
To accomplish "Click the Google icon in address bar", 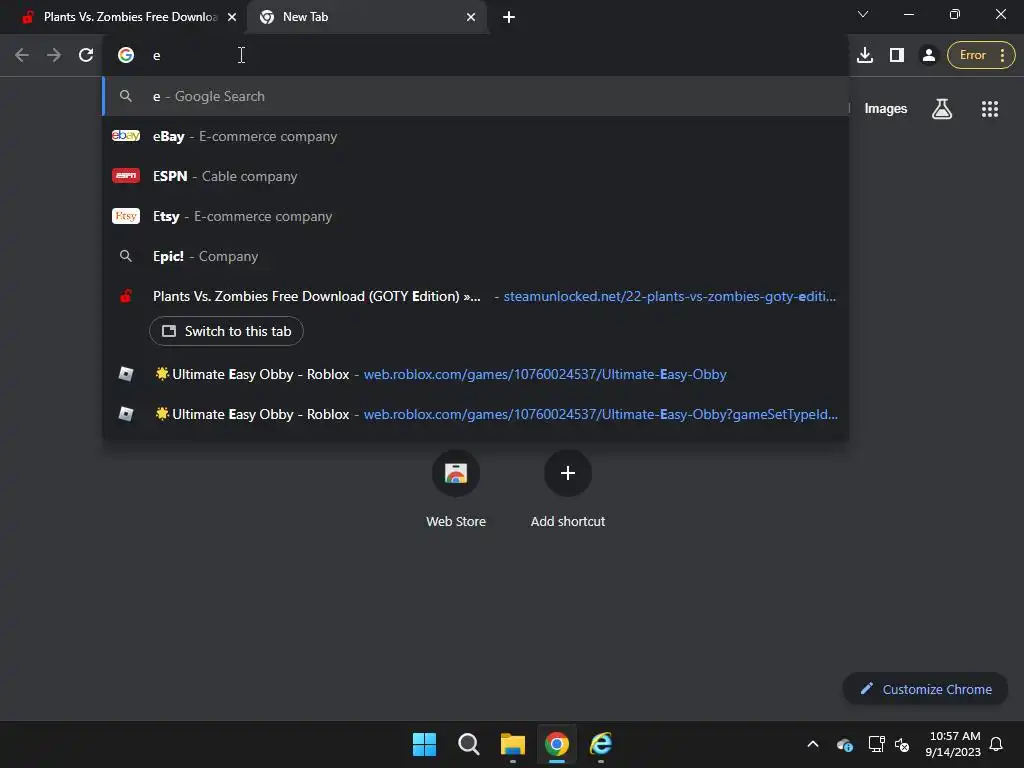I will tap(126, 56).
